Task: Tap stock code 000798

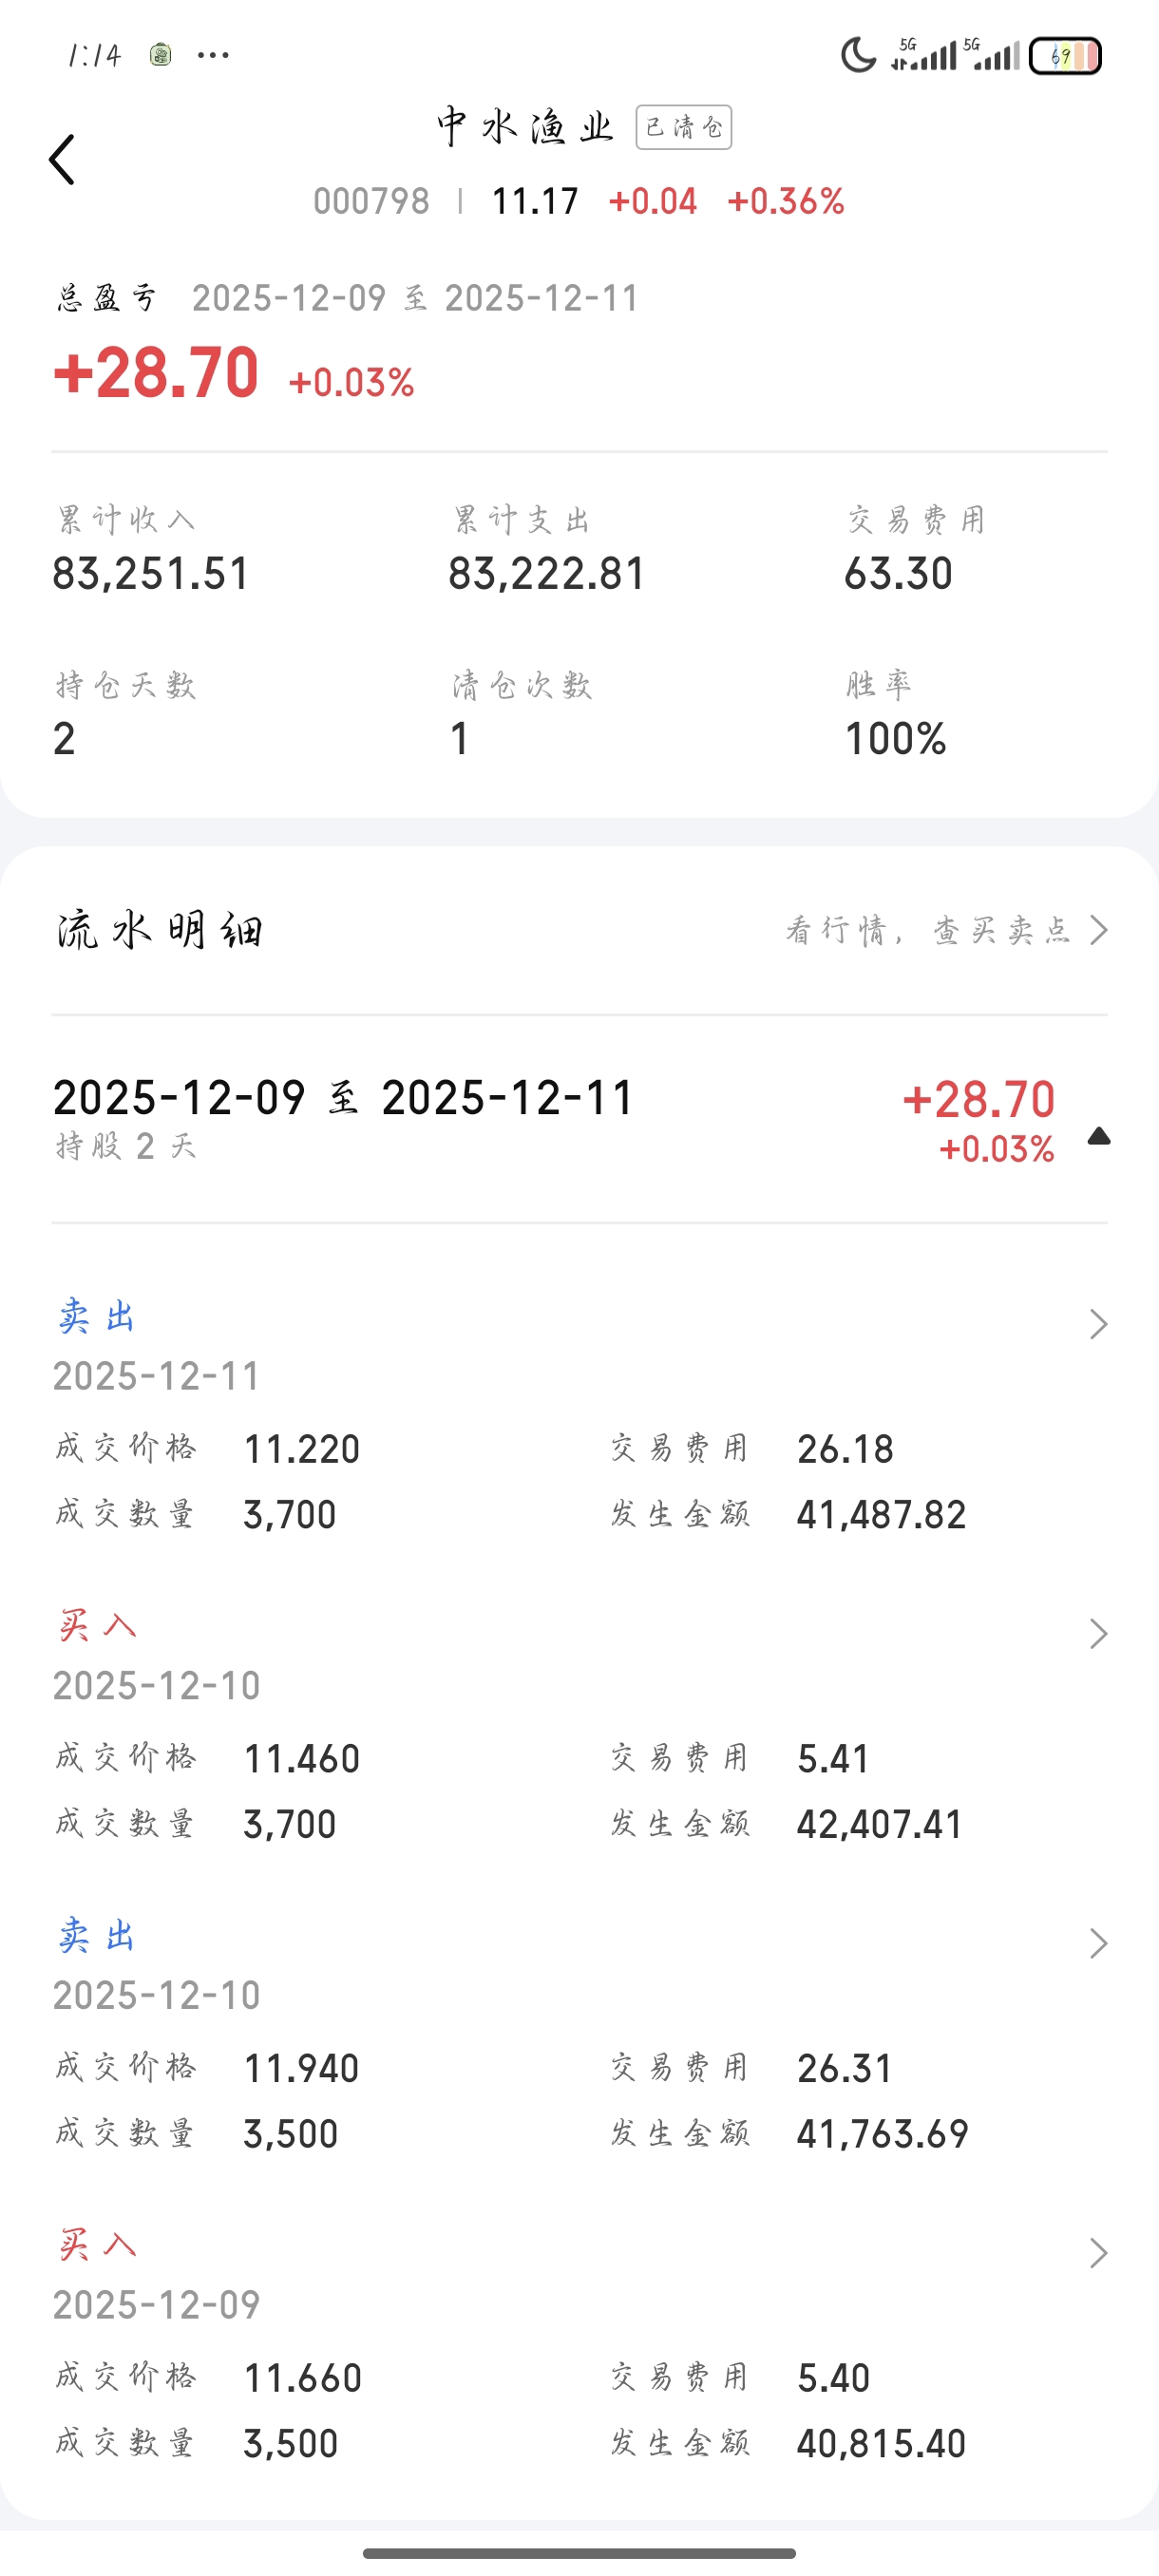Action: click(371, 202)
